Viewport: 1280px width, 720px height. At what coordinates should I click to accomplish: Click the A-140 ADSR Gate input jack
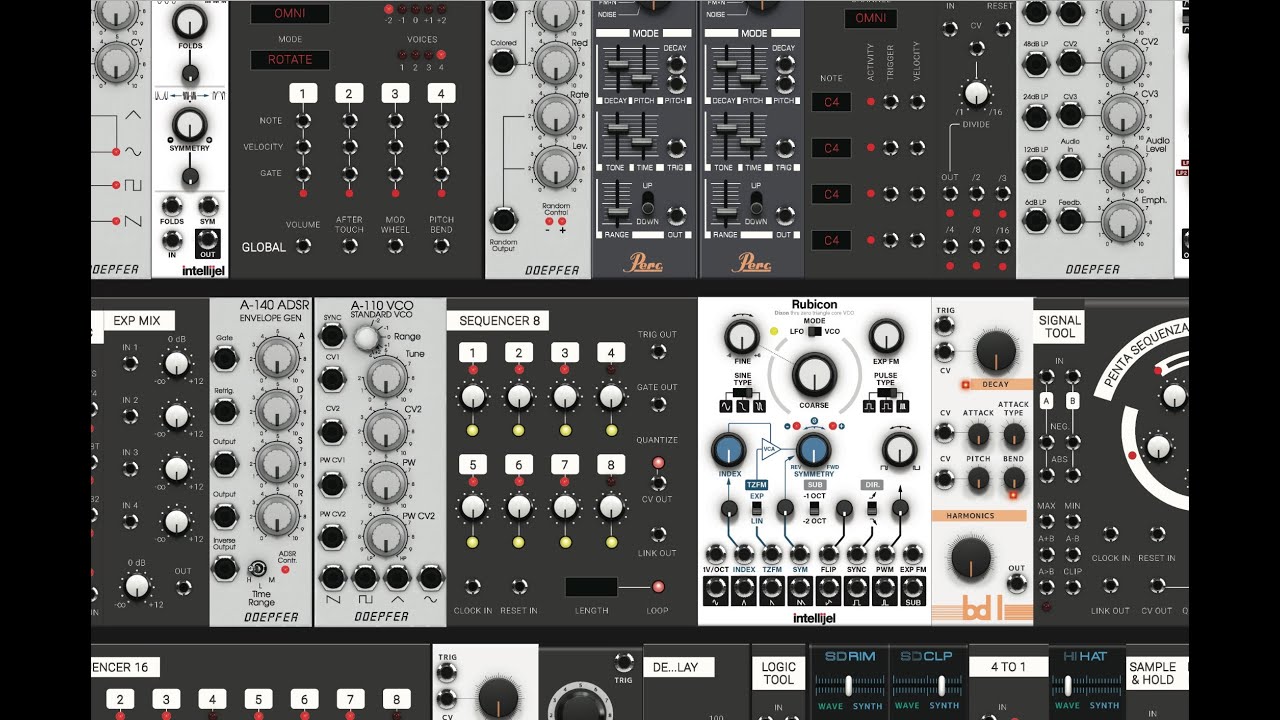pos(226,358)
